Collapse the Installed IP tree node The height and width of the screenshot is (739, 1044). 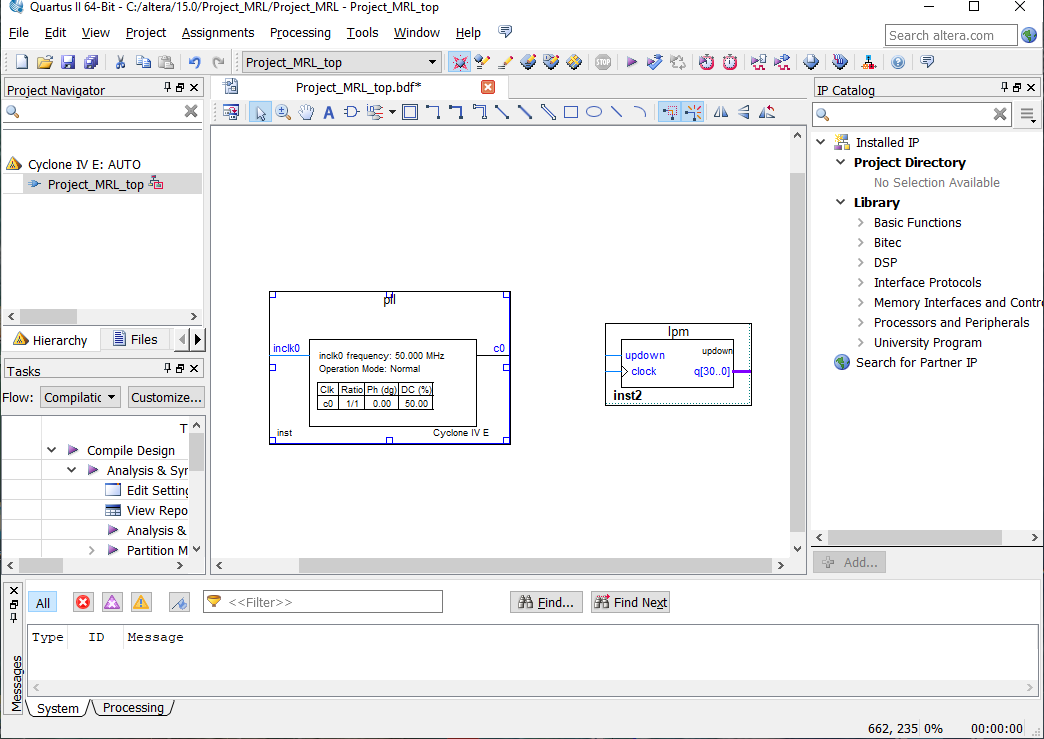[x=821, y=142]
